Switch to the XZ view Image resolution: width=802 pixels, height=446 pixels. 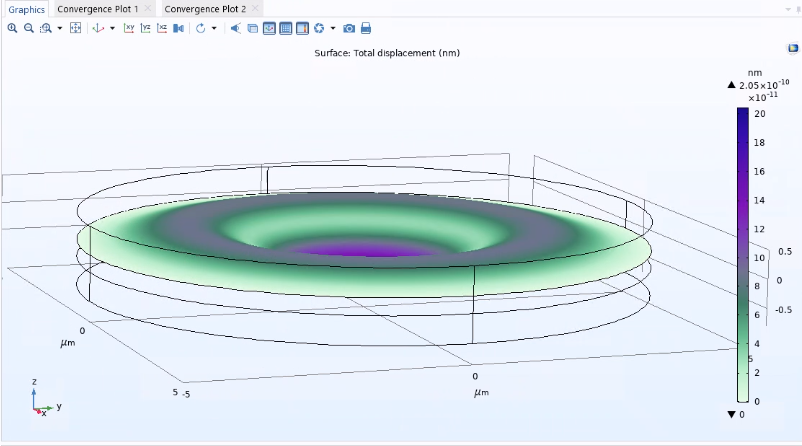[162, 29]
